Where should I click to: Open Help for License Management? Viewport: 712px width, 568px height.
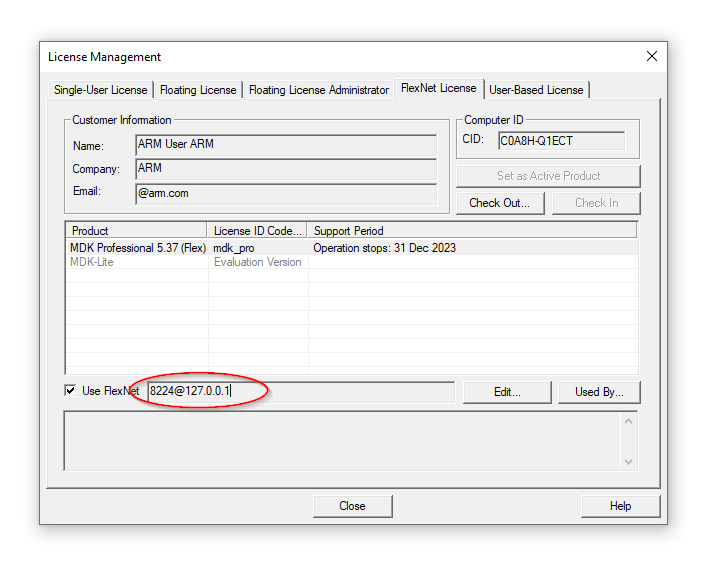(x=620, y=506)
